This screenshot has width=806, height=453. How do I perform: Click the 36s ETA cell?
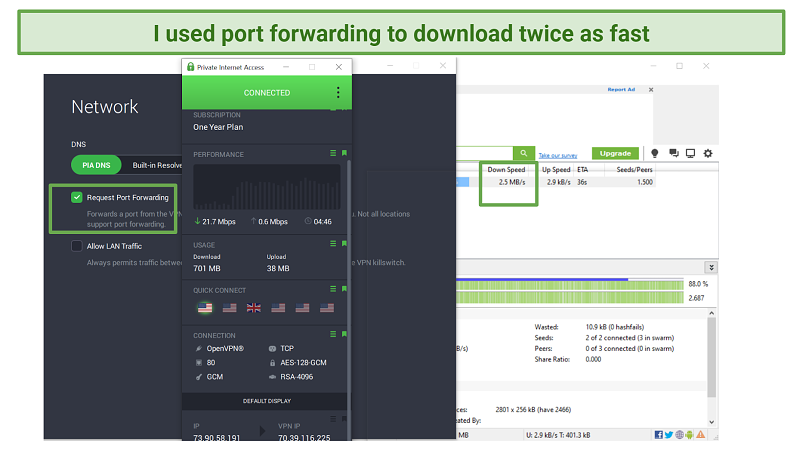[x=582, y=182]
